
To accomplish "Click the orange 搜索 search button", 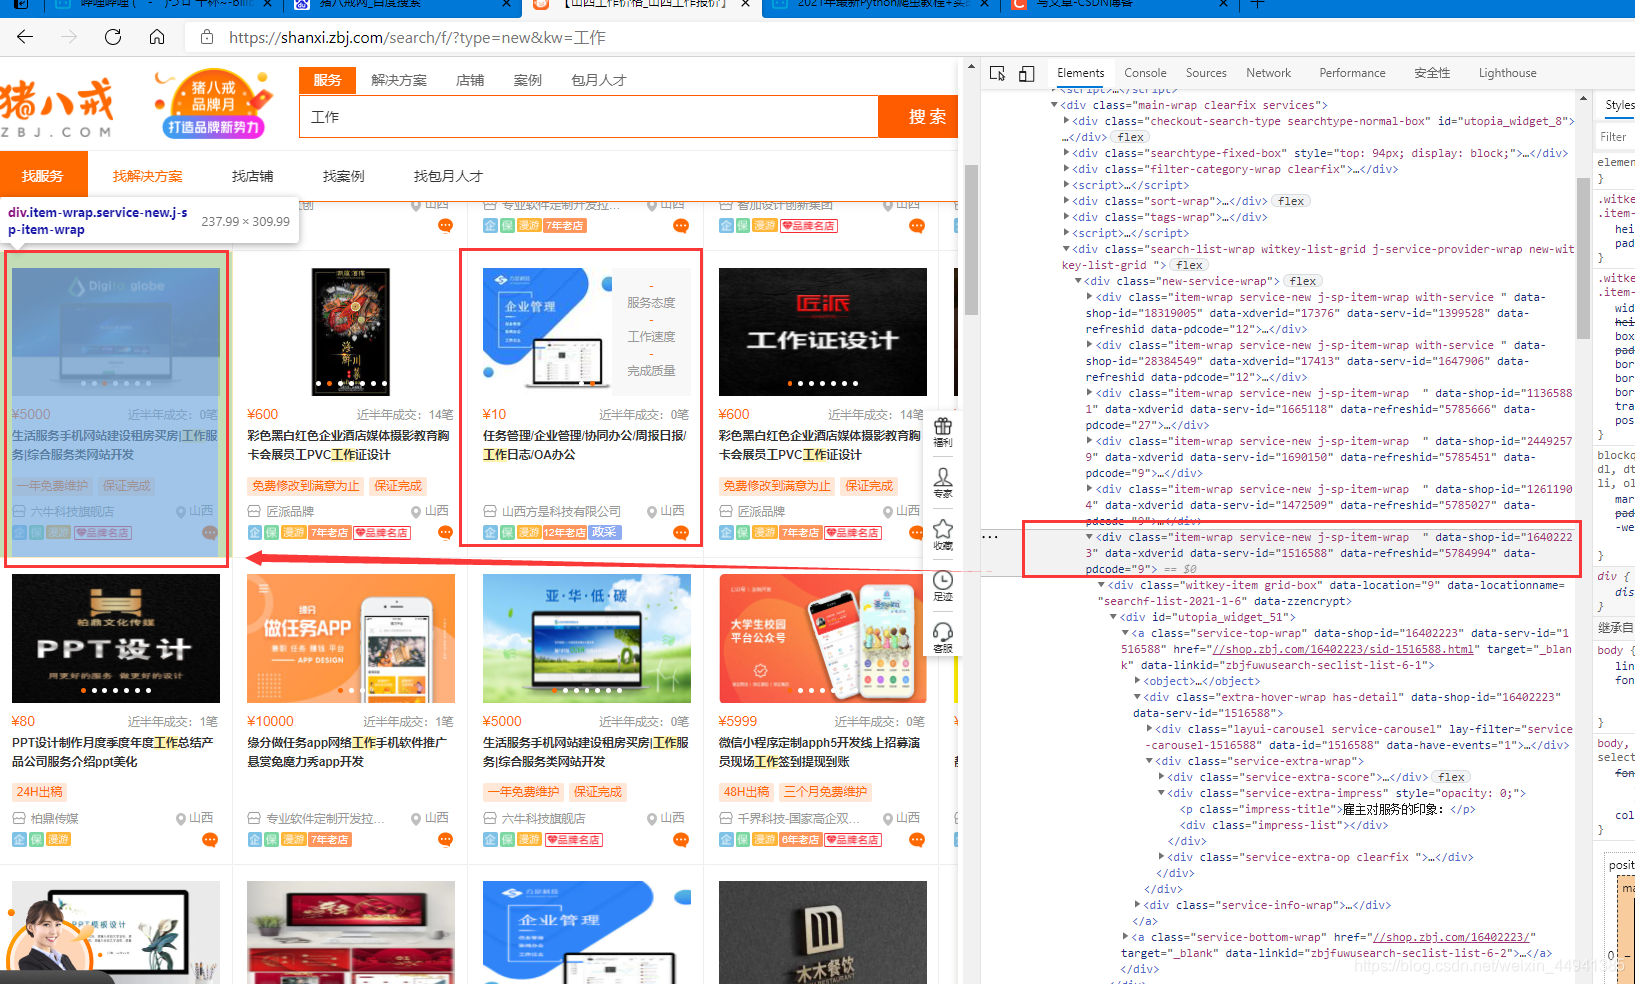I will coord(918,117).
